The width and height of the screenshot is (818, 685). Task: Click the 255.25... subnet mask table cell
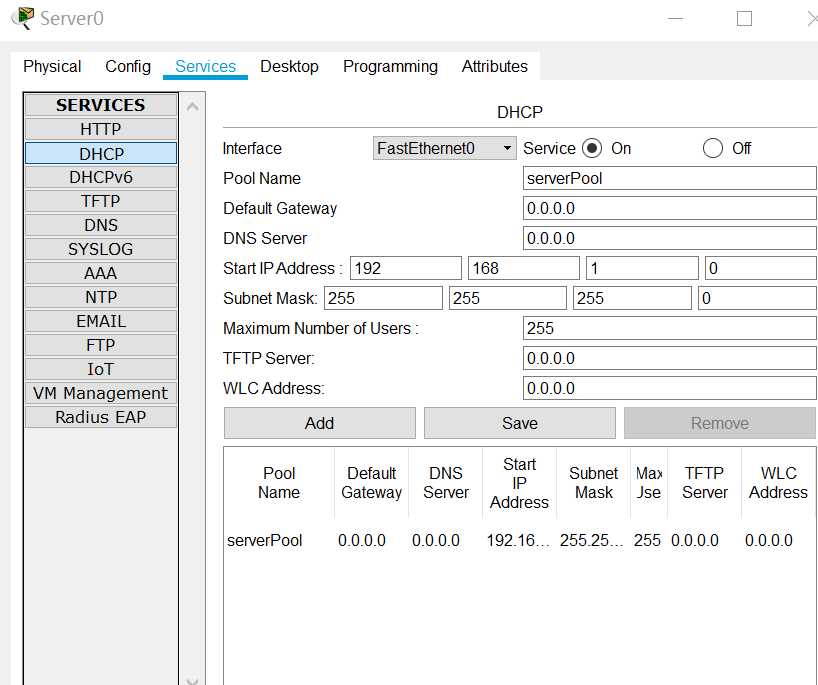[592, 540]
